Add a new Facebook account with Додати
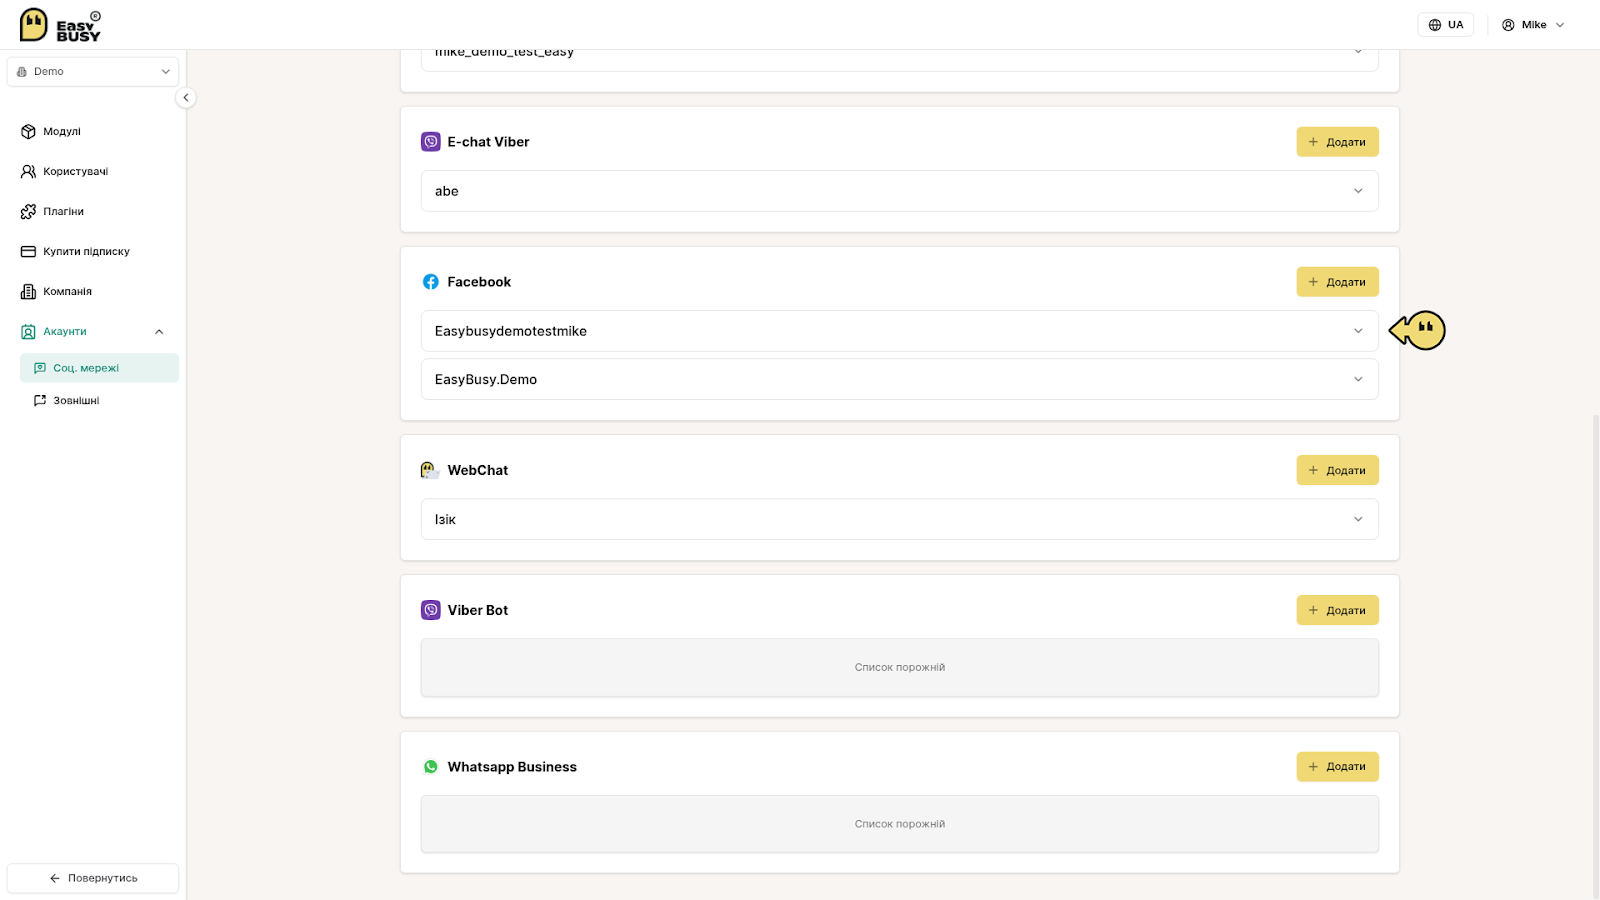The height and width of the screenshot is (900, 1600). (x=1338, y=282)
